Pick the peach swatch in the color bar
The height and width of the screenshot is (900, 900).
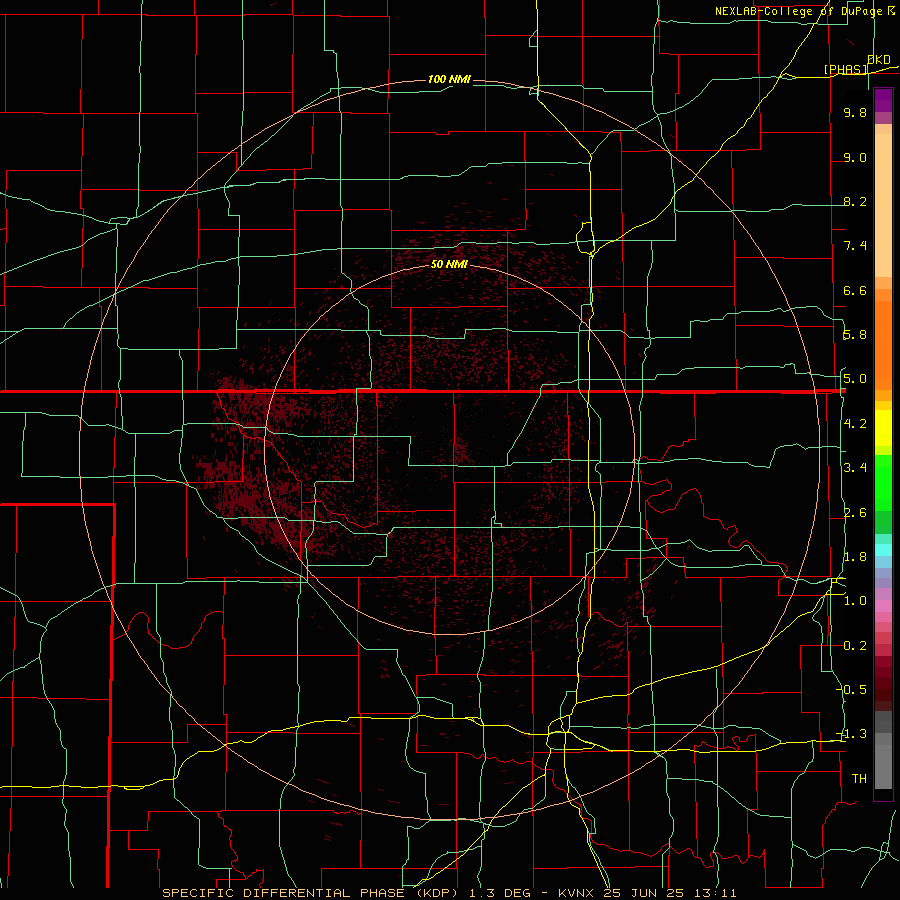(883, 205)
